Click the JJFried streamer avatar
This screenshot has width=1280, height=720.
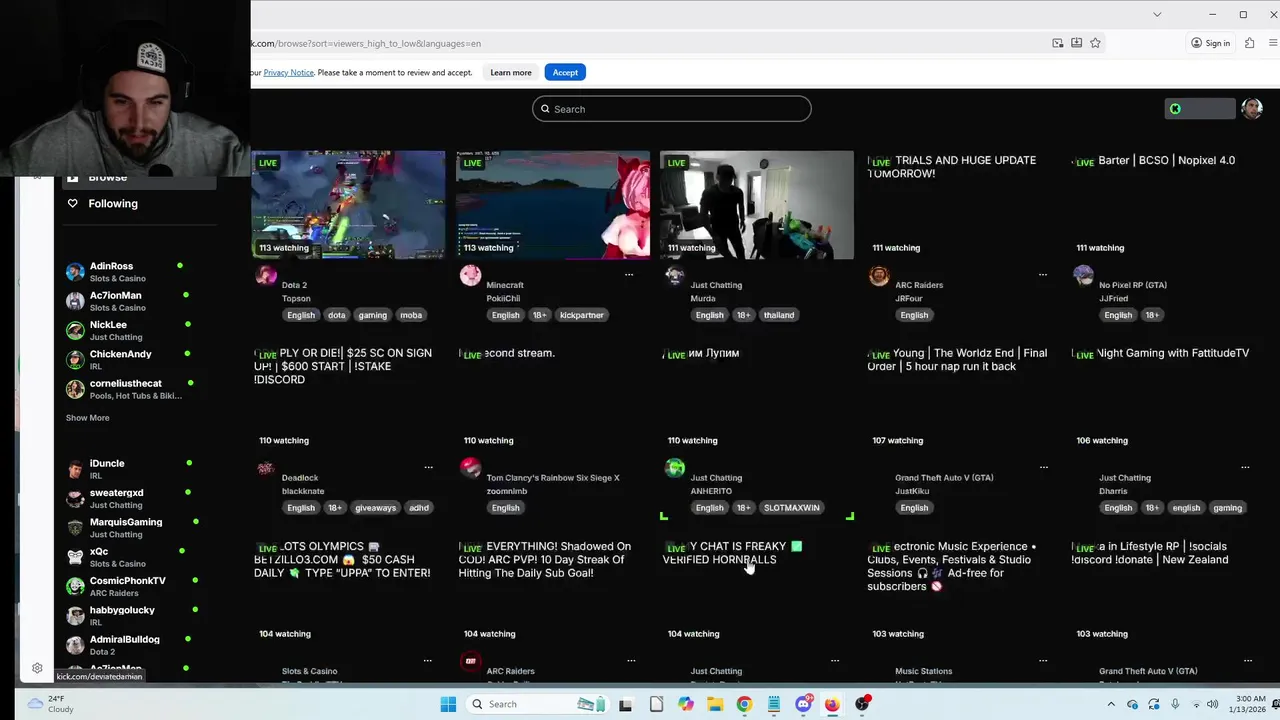click(1083, 275)
